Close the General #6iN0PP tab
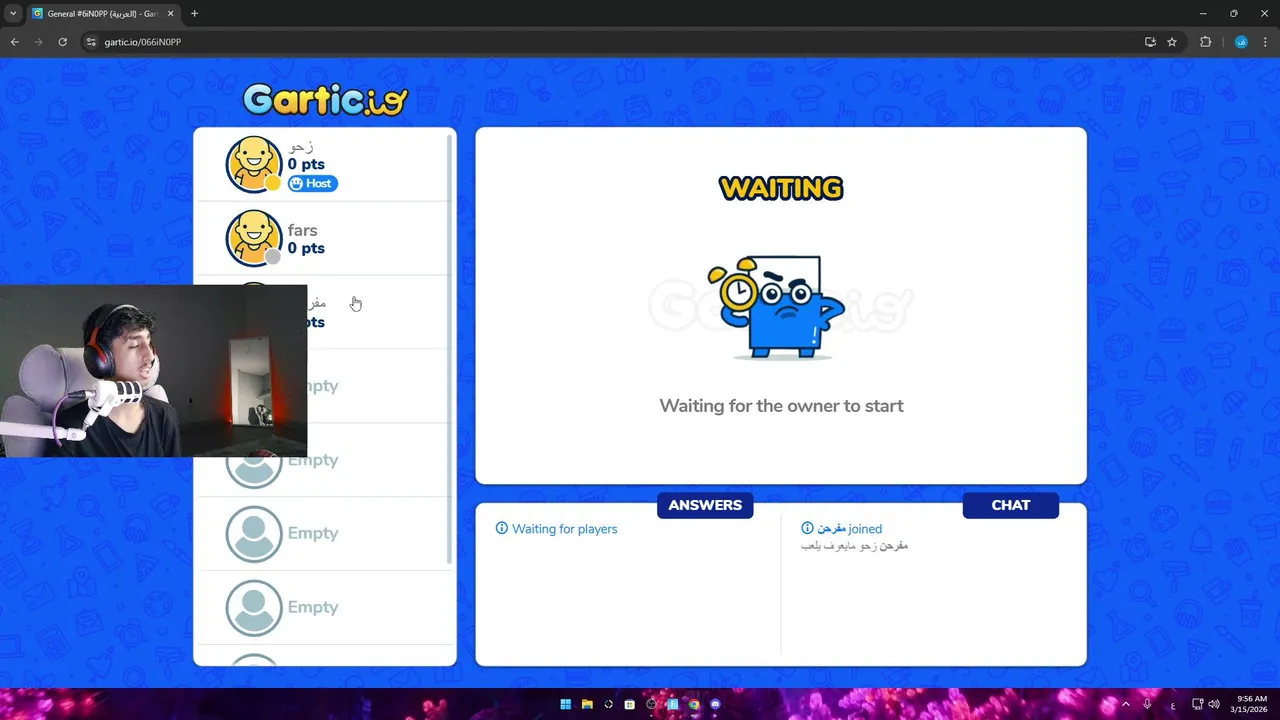This screenshot has height=720, width=1280. 170,14
